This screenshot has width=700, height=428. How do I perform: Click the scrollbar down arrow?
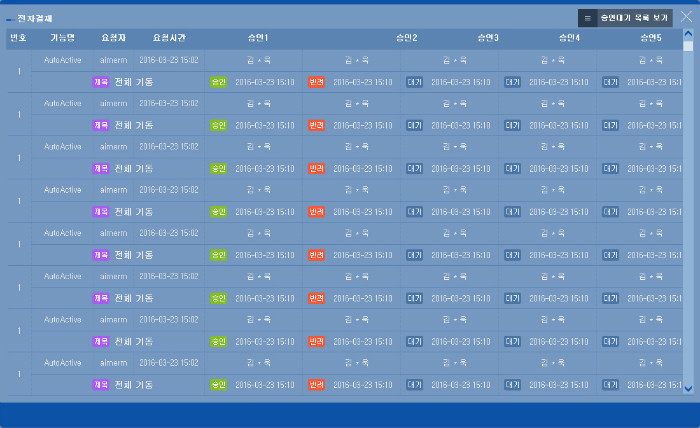[688, 389]
